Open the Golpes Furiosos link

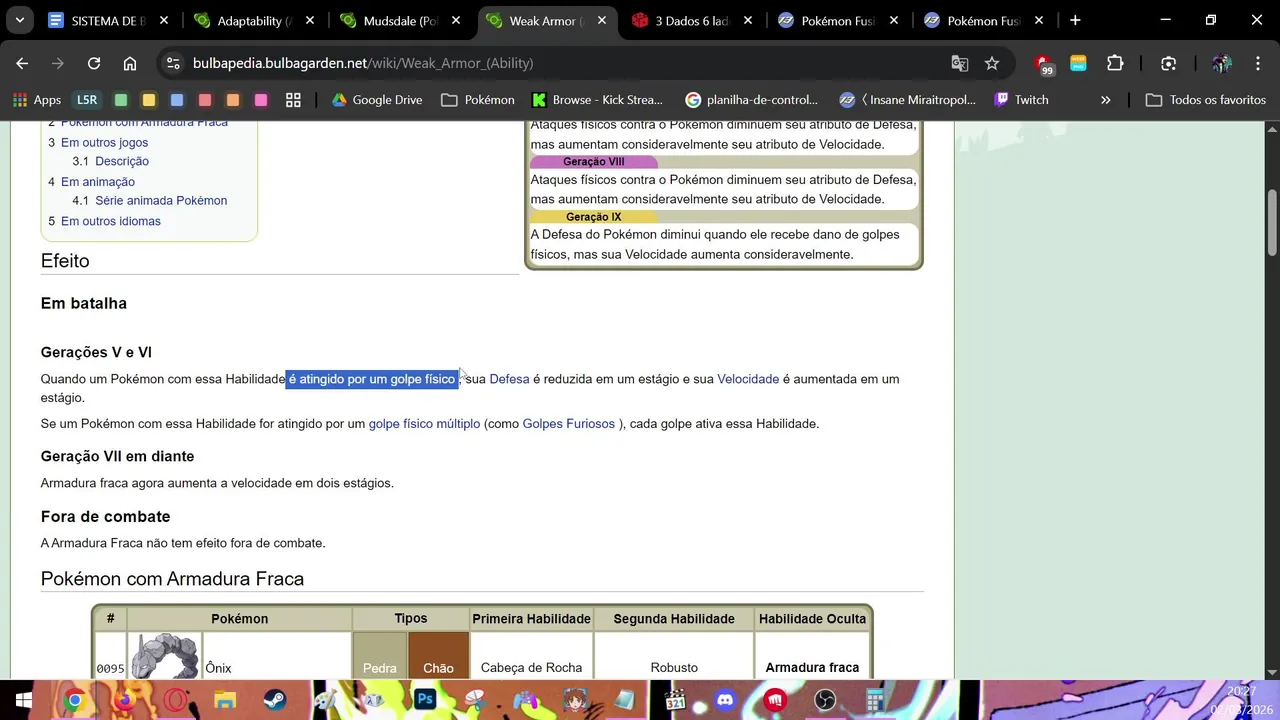569,424
